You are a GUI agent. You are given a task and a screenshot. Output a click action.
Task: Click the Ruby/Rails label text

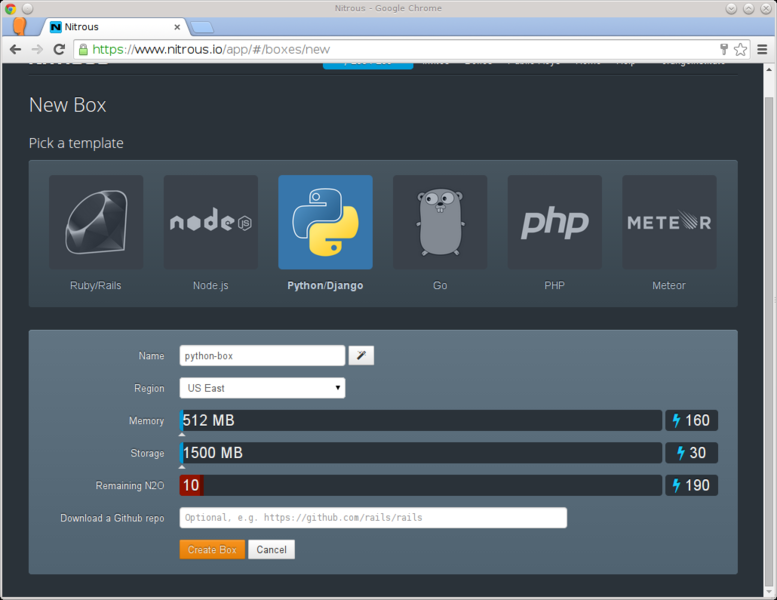pyautogui.click(x=96, y=285)
